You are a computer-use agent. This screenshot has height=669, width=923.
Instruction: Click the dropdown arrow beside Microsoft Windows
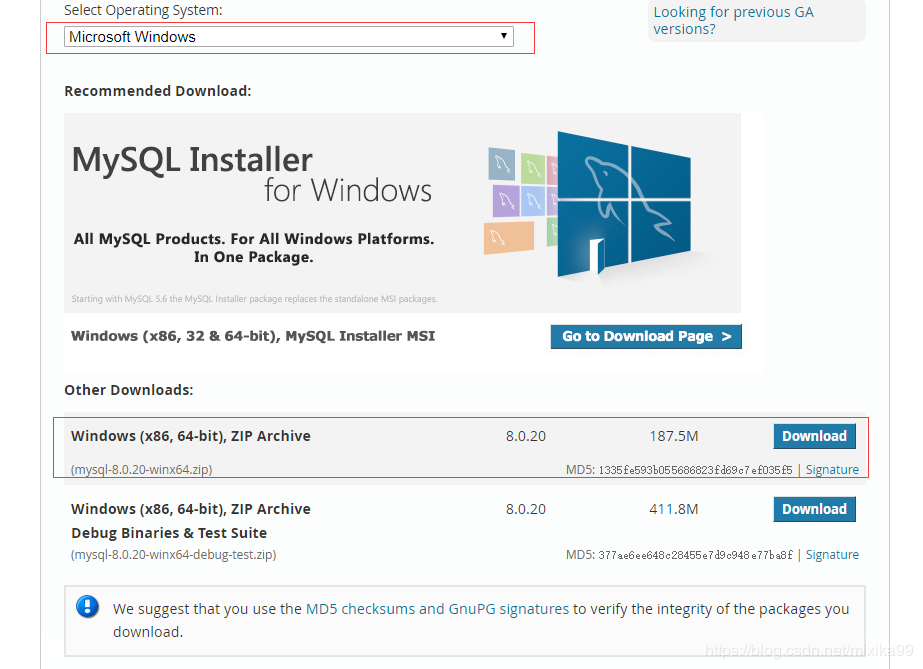[504, 36]
